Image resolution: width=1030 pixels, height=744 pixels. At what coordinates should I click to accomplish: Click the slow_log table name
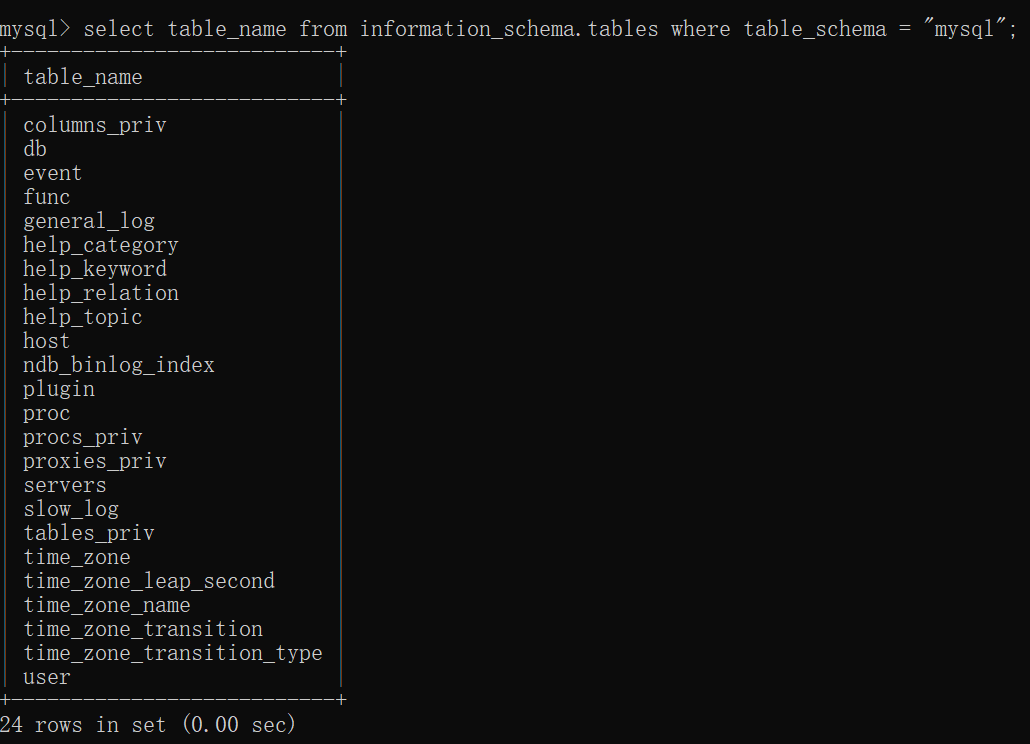(71, 509)
